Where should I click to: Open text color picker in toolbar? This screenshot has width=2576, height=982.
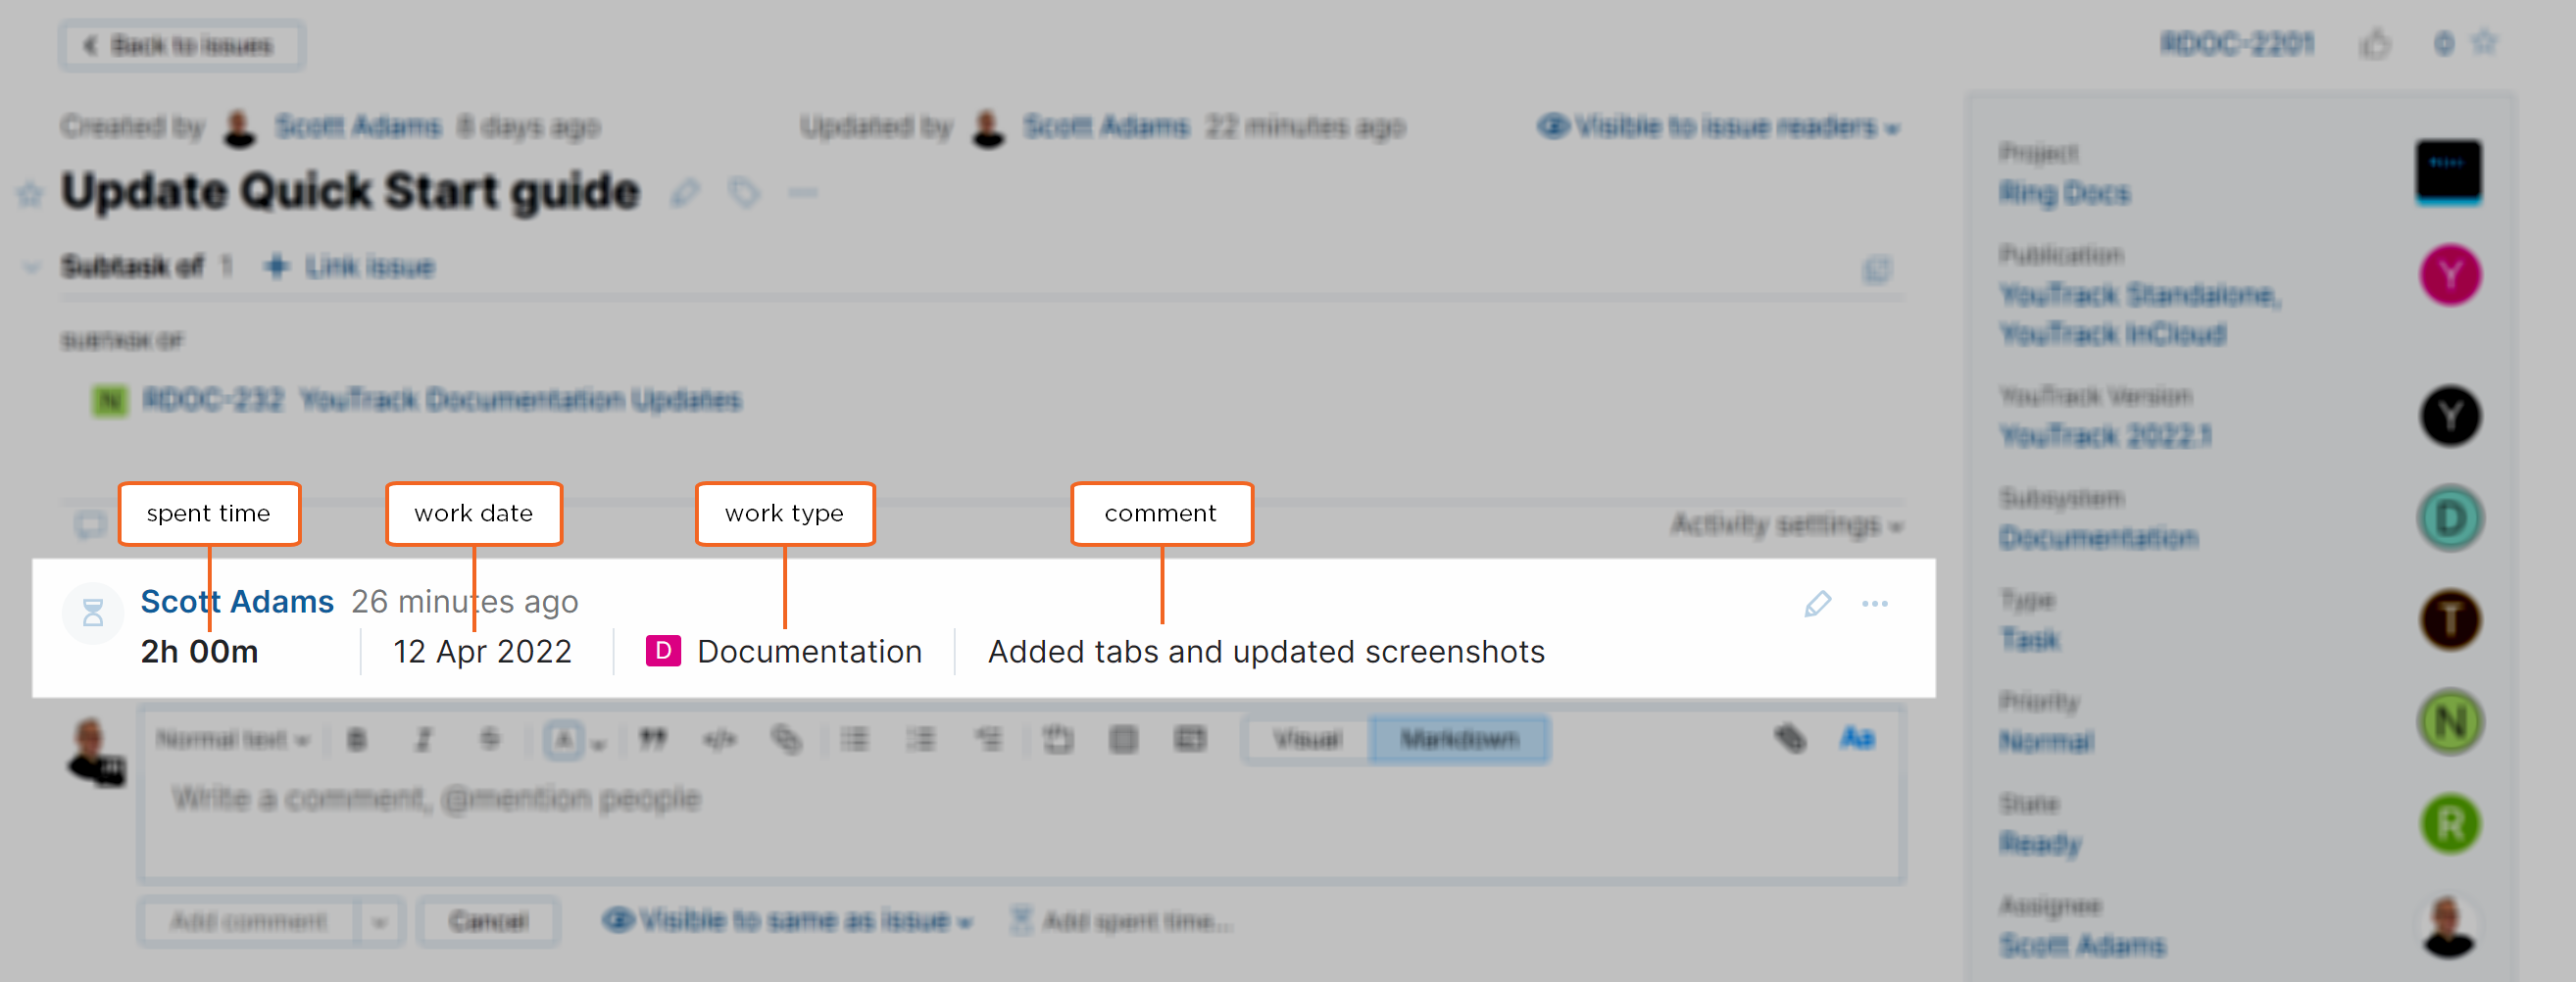565,740
